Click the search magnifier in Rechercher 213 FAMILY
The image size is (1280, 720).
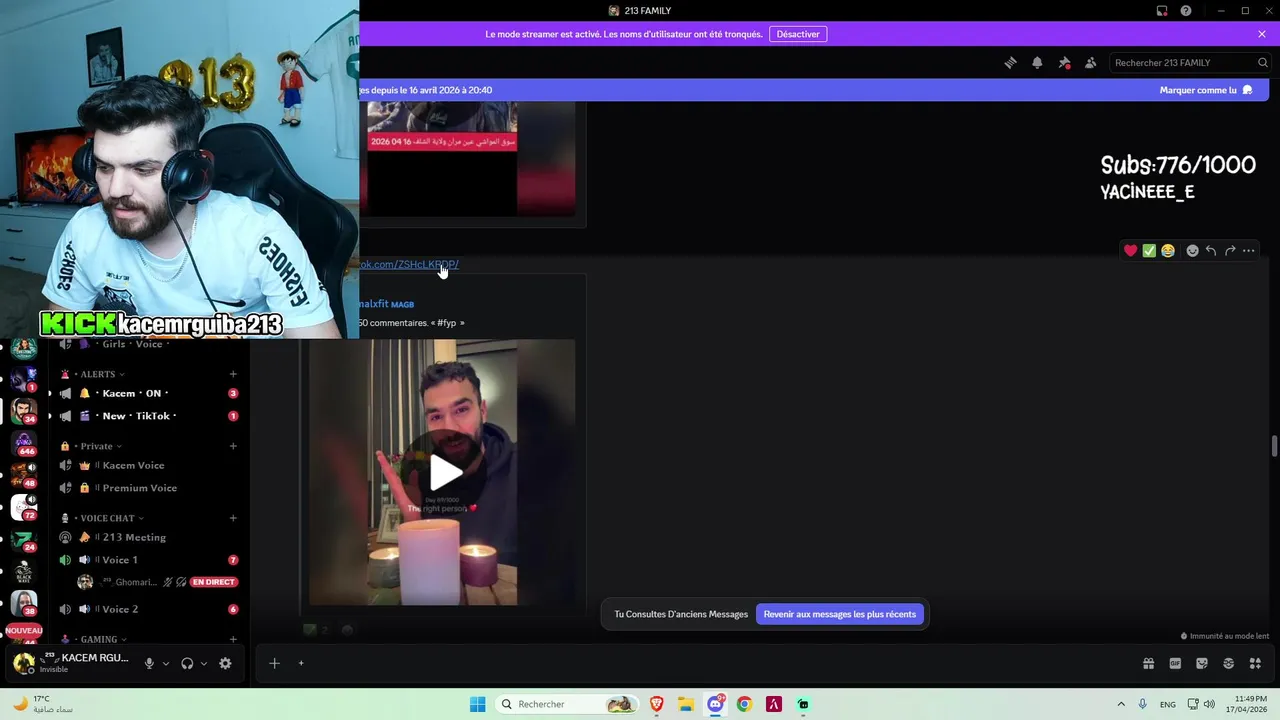pyautogui.click(x=1263, y=62)
